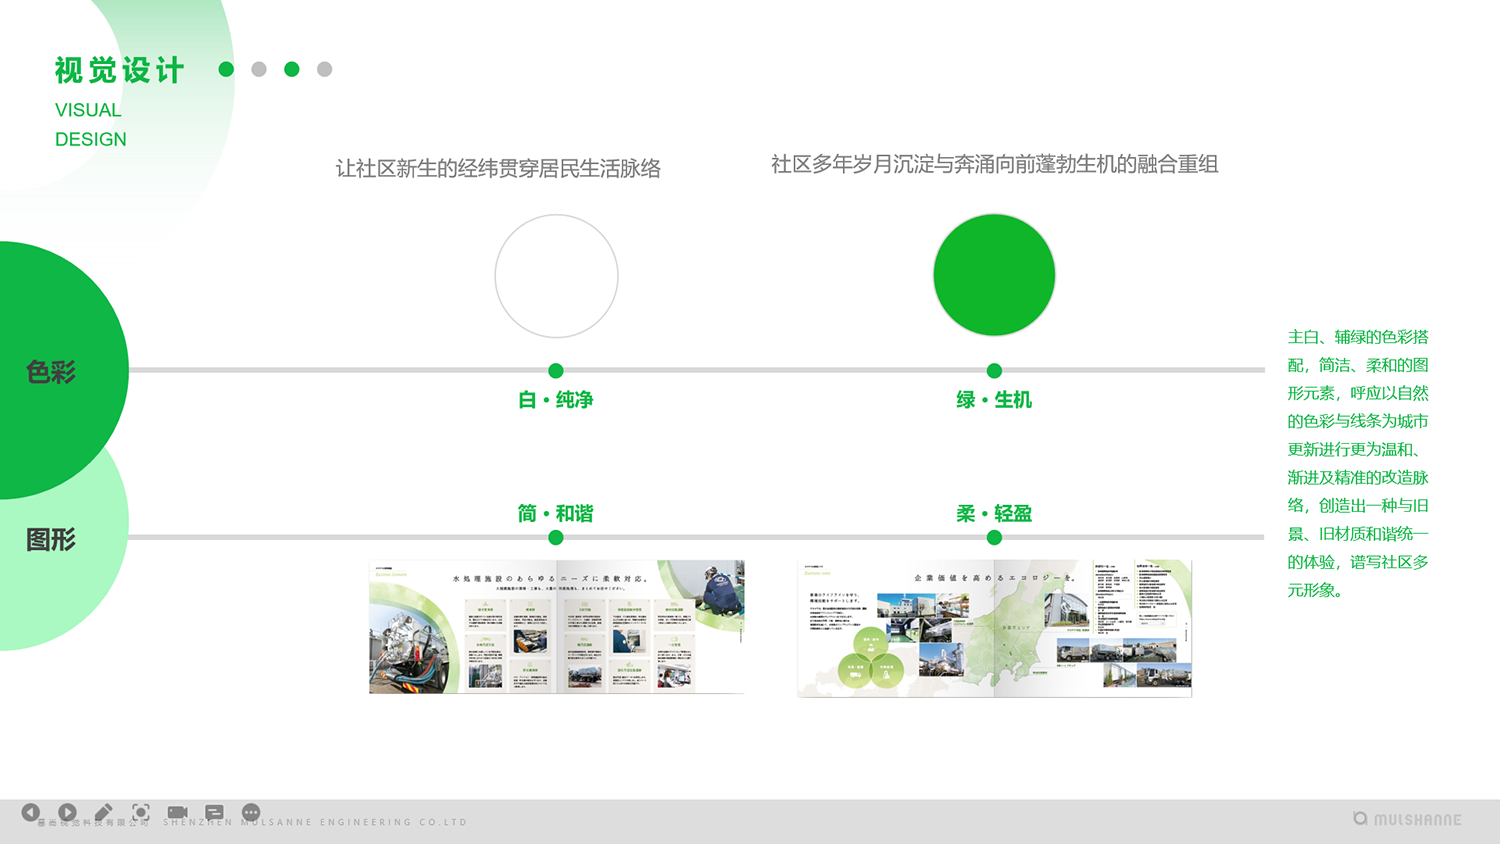Open the left brochure spread thumbnail

coord(557,627)
